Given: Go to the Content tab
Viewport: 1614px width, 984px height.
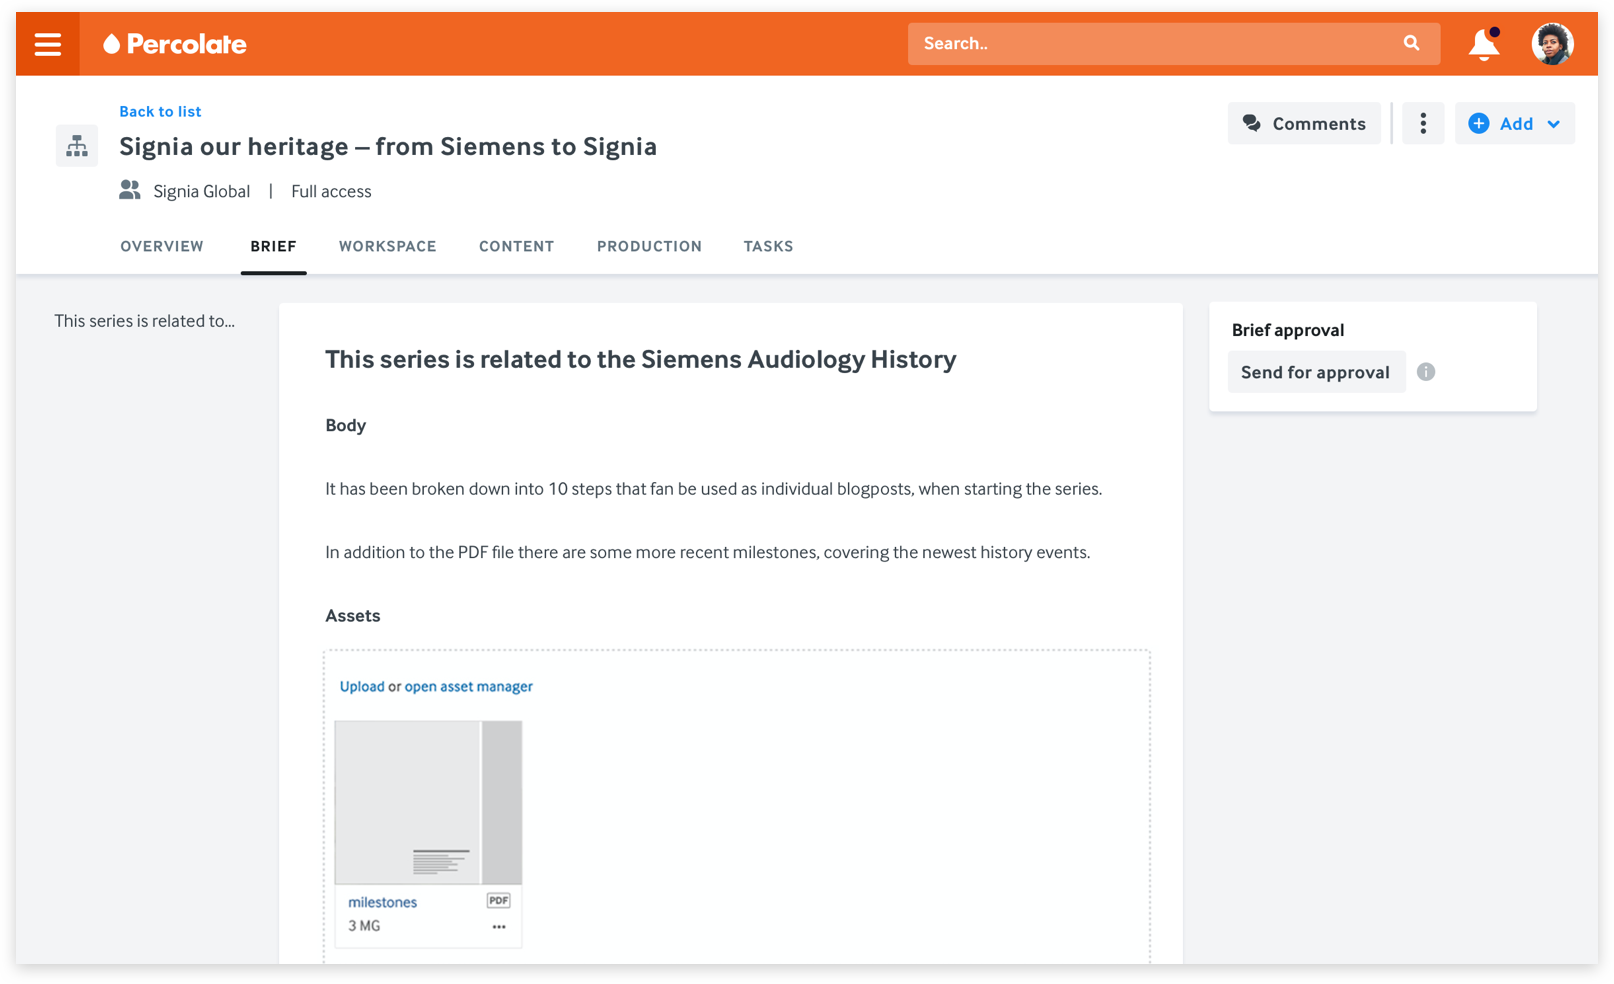Looking at the screenshot, I should 516,246.
